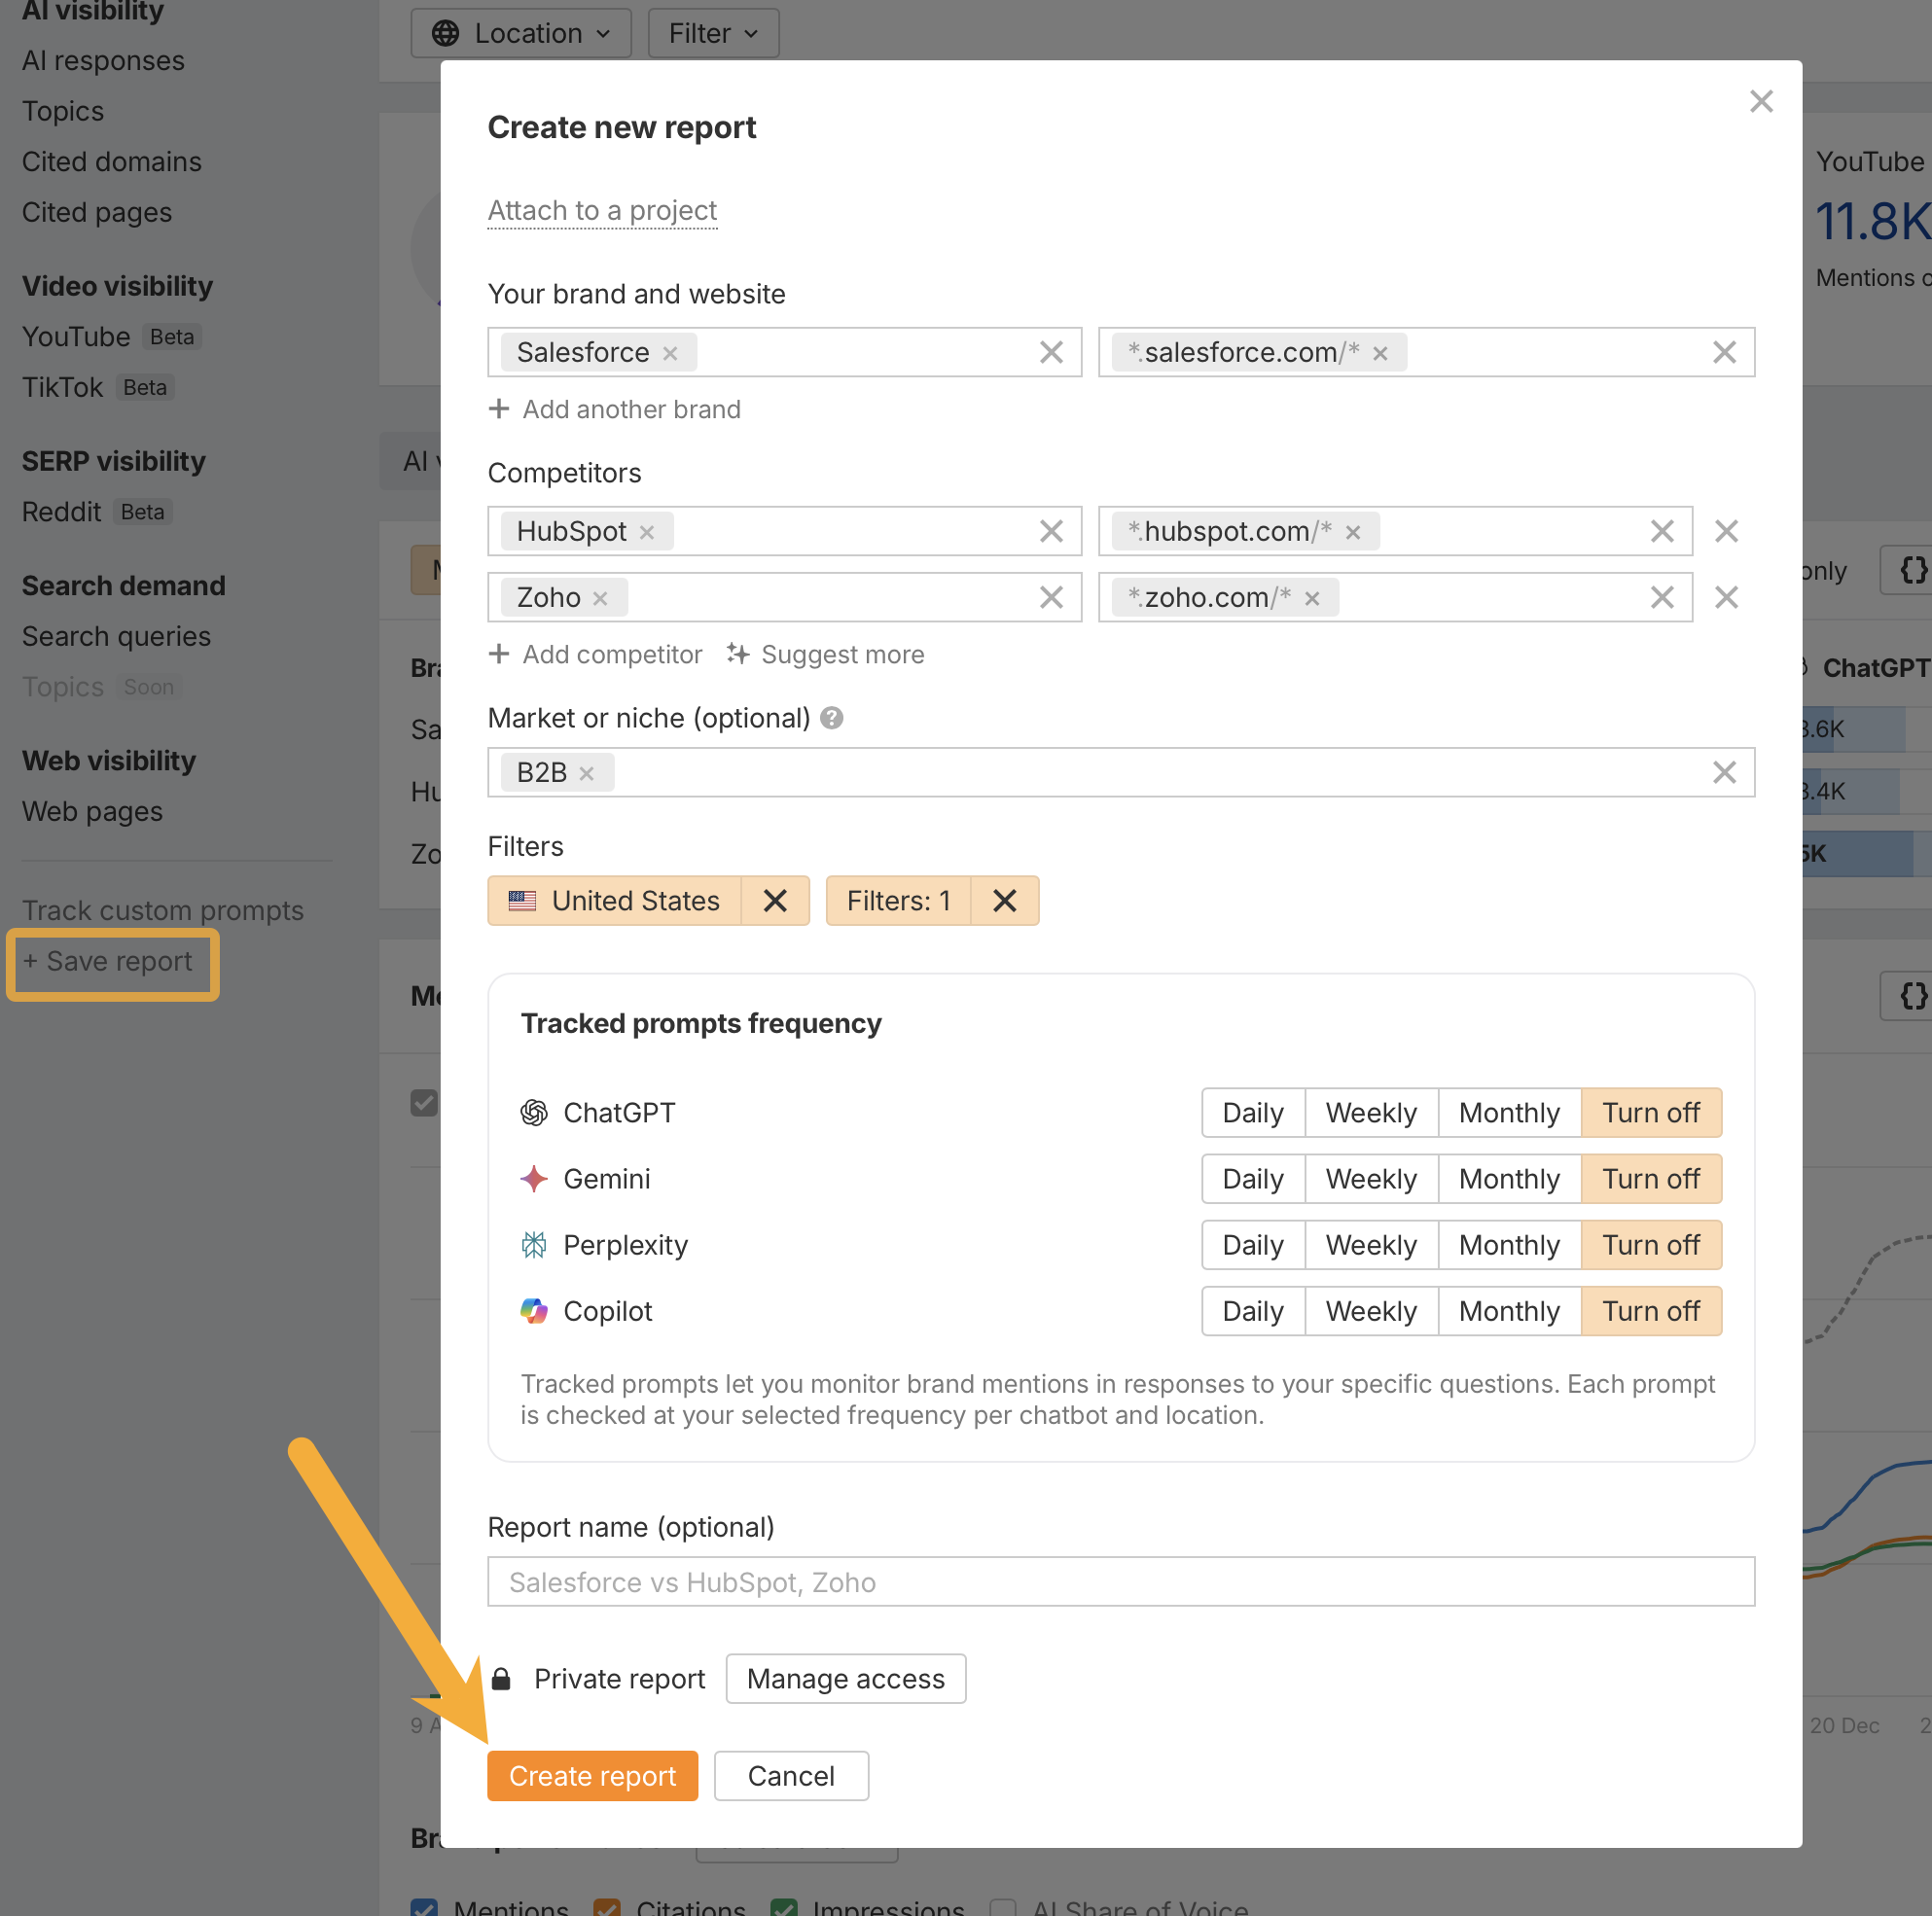
Task: Remove the *.zoho.com/* website tag
Action: click(1311, 598)
